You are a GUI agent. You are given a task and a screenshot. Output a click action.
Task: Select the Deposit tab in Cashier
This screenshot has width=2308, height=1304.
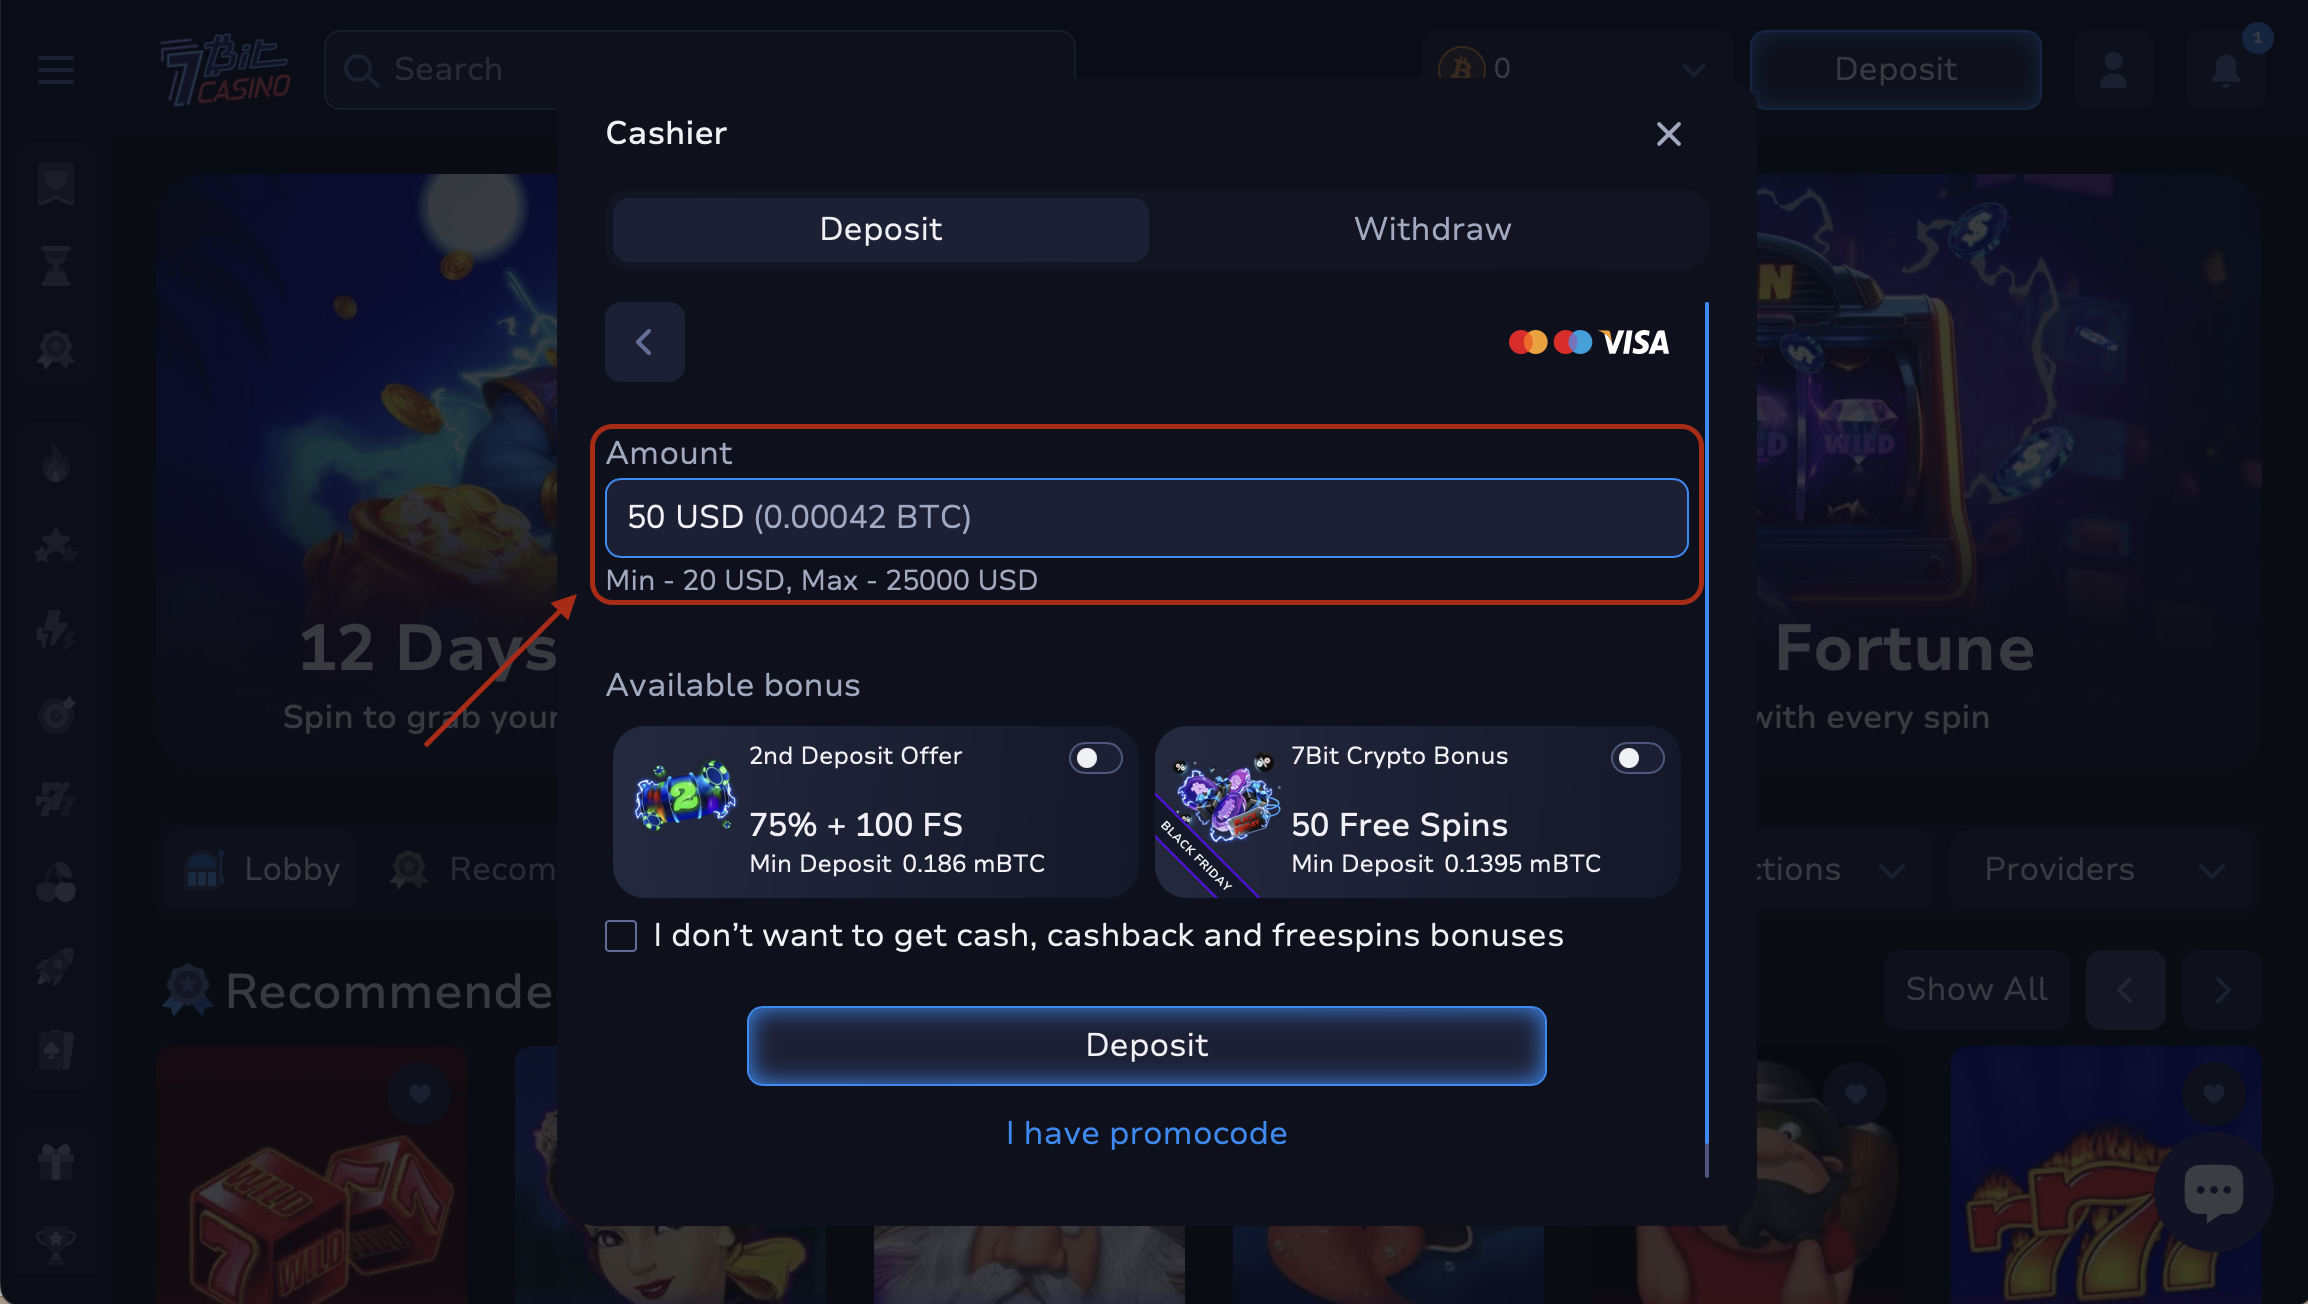[x=880, y=229]
